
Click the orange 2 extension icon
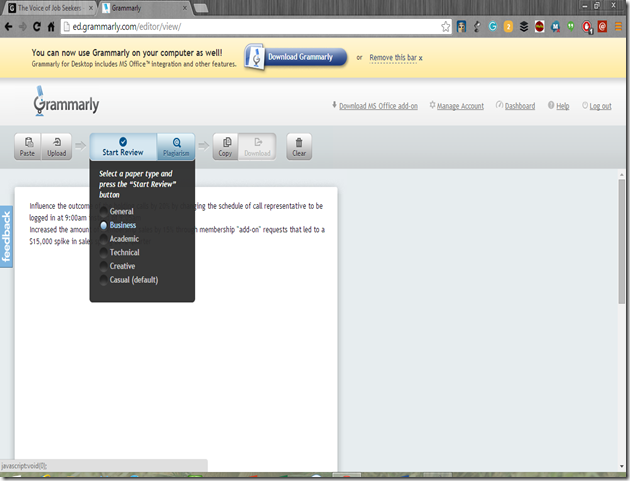coord(508,27)
